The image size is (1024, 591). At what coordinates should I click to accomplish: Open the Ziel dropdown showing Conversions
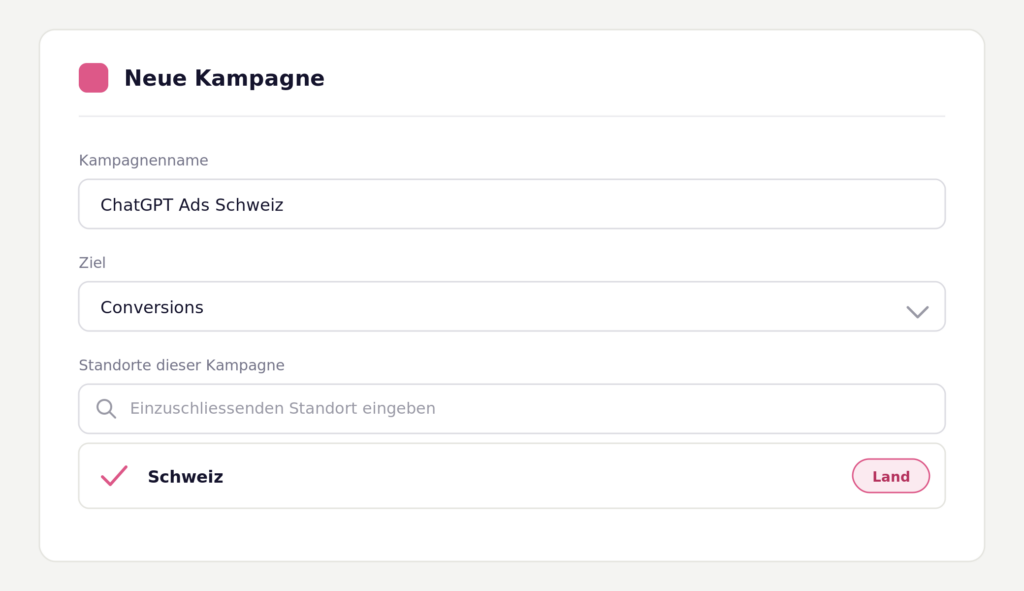point(512,307)
